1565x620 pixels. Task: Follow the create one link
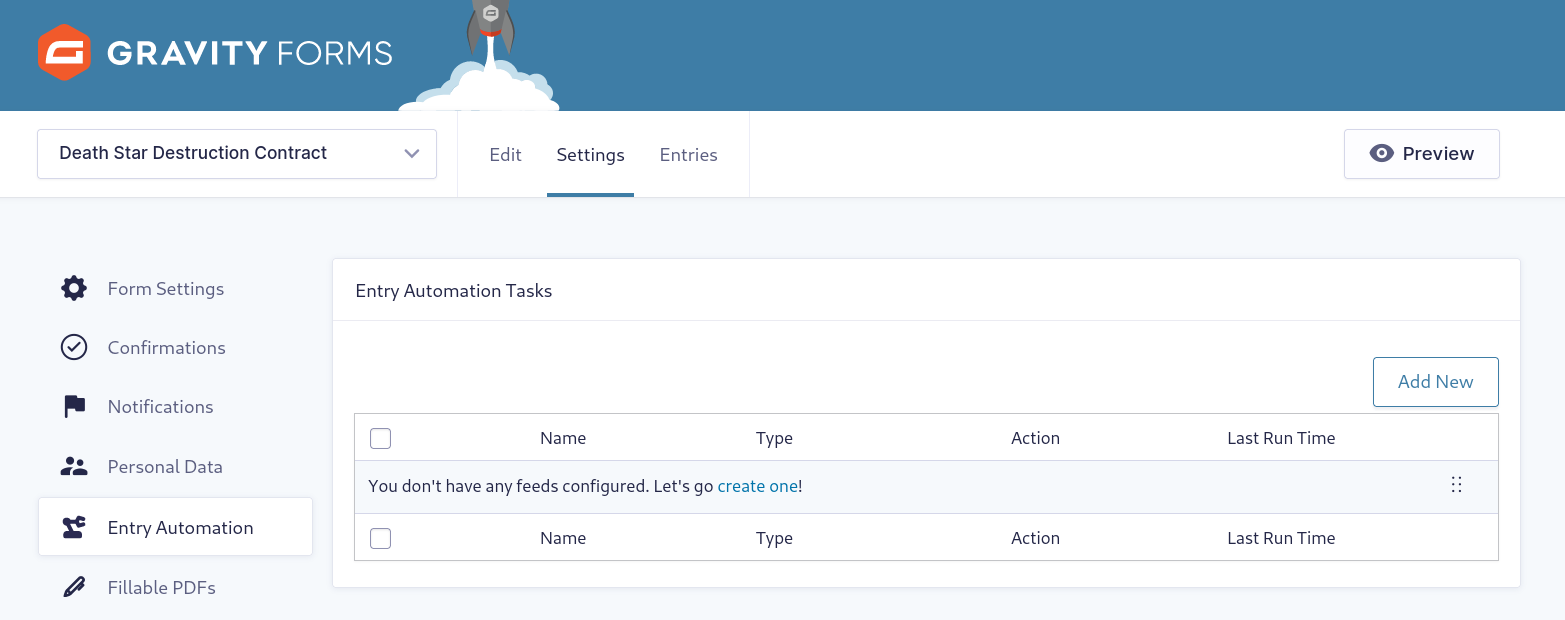coord(757,485)
